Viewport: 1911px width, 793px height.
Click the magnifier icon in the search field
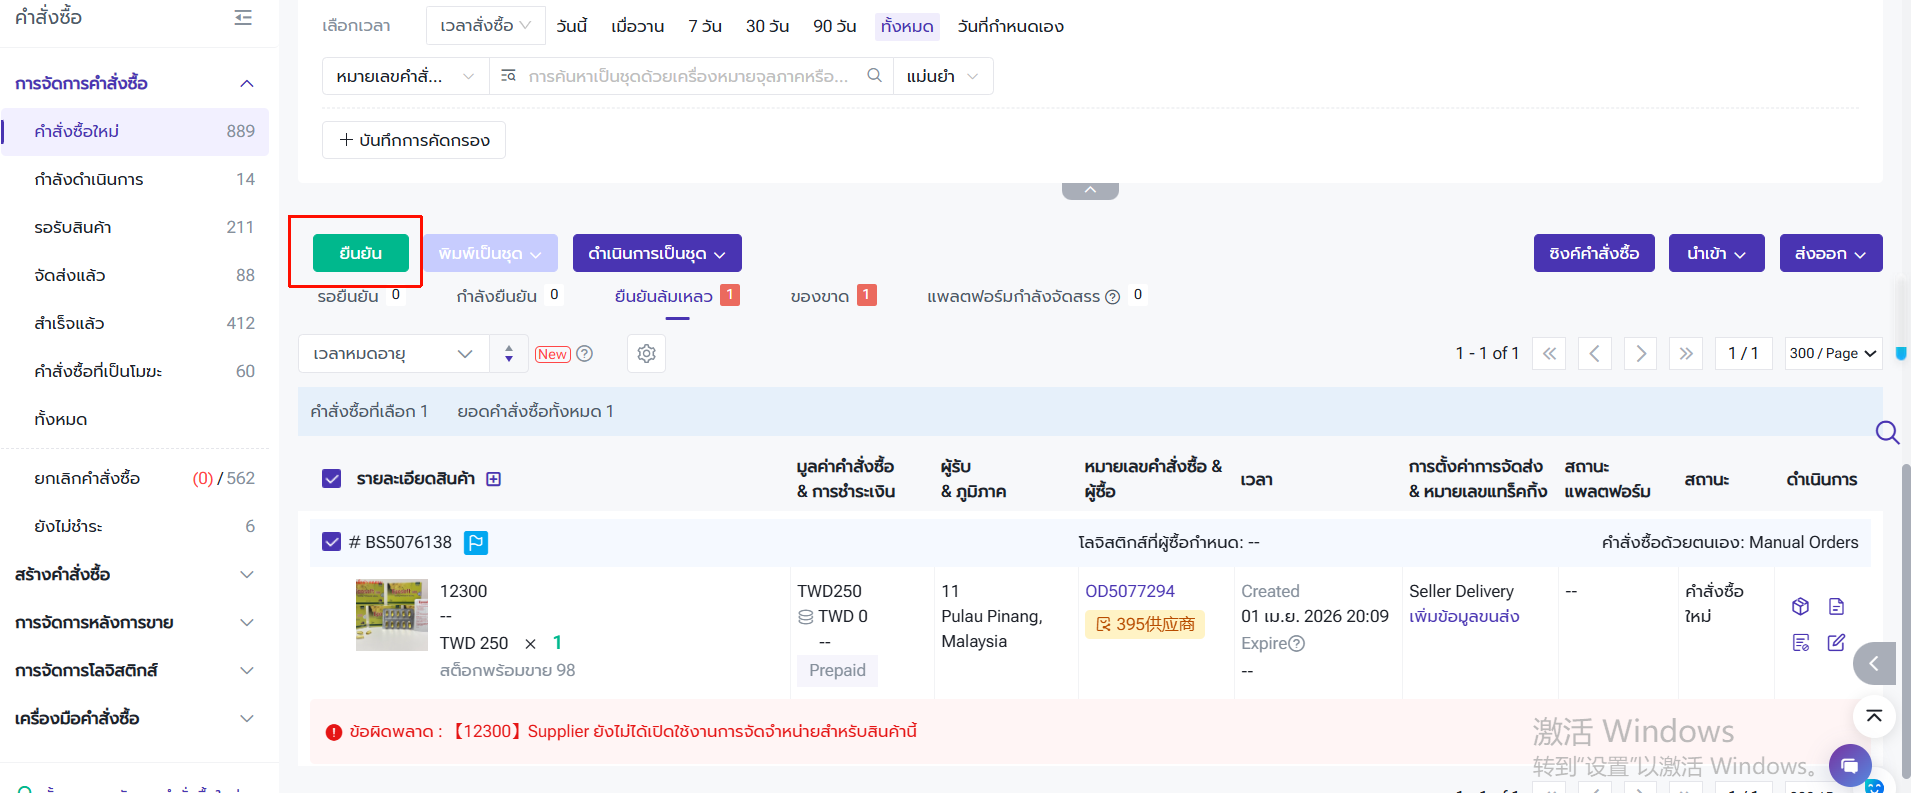coord(874,76)
